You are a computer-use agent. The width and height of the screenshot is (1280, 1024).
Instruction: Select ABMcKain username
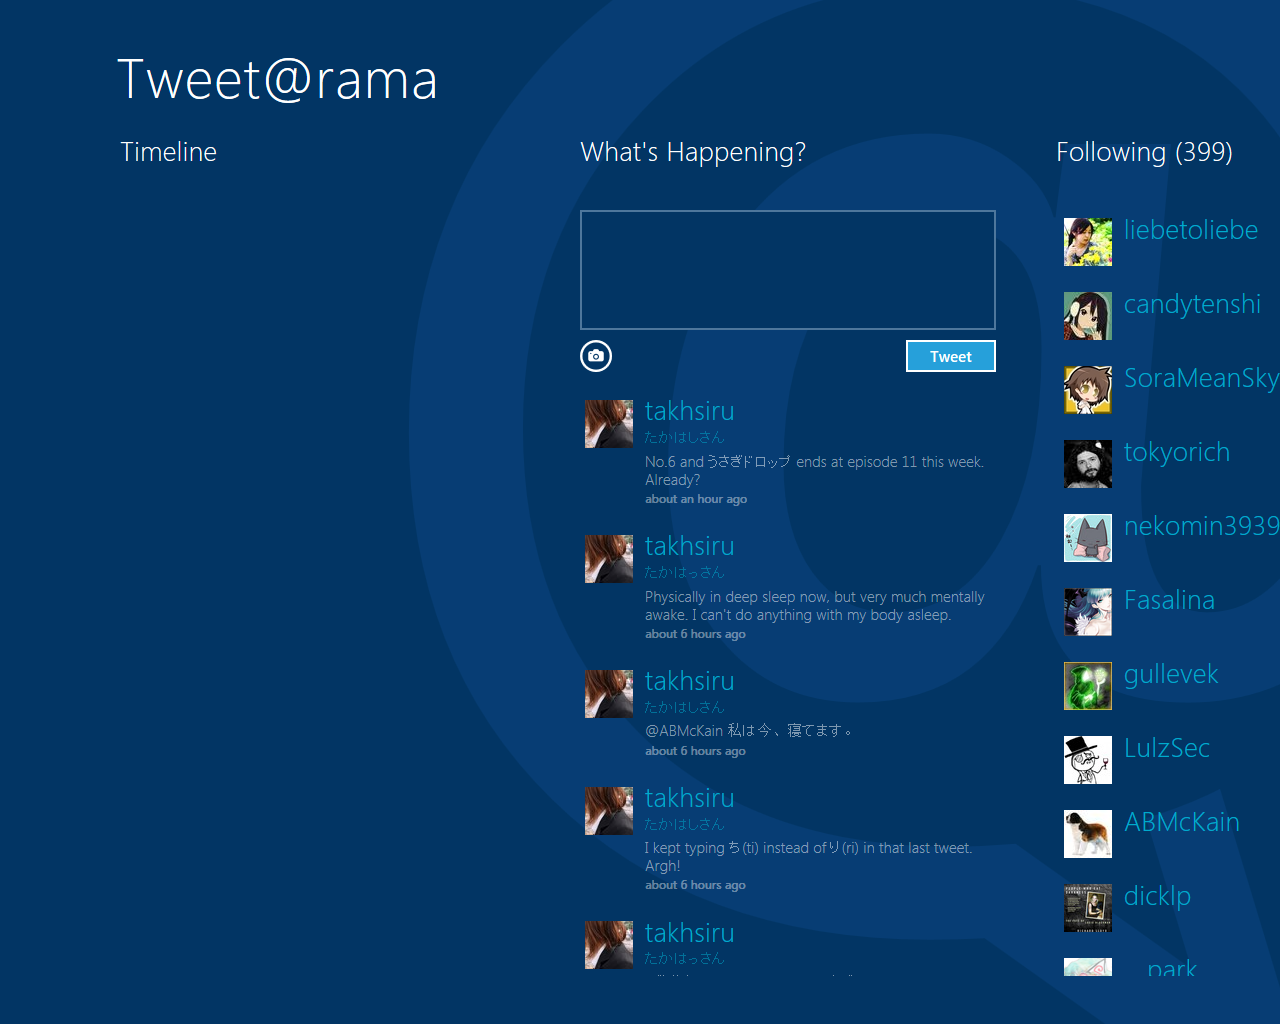(x=1182, y=822)
